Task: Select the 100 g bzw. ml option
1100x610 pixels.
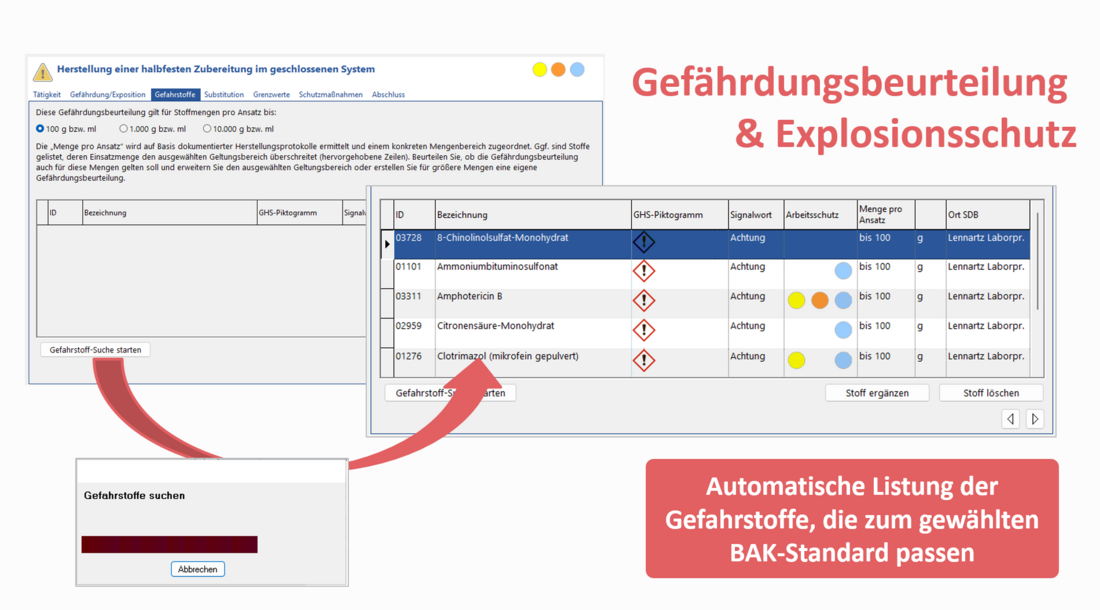Action: [40, 129]
